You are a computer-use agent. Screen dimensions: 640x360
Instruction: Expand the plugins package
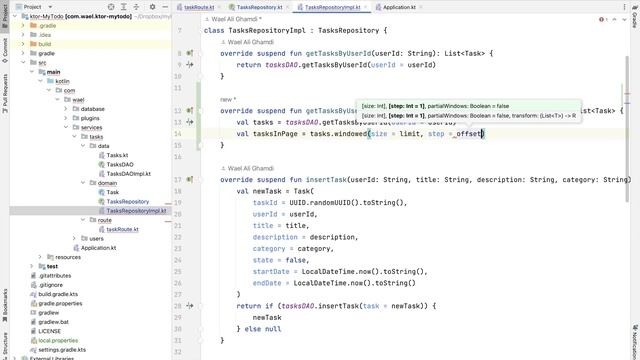click(66, 118)
